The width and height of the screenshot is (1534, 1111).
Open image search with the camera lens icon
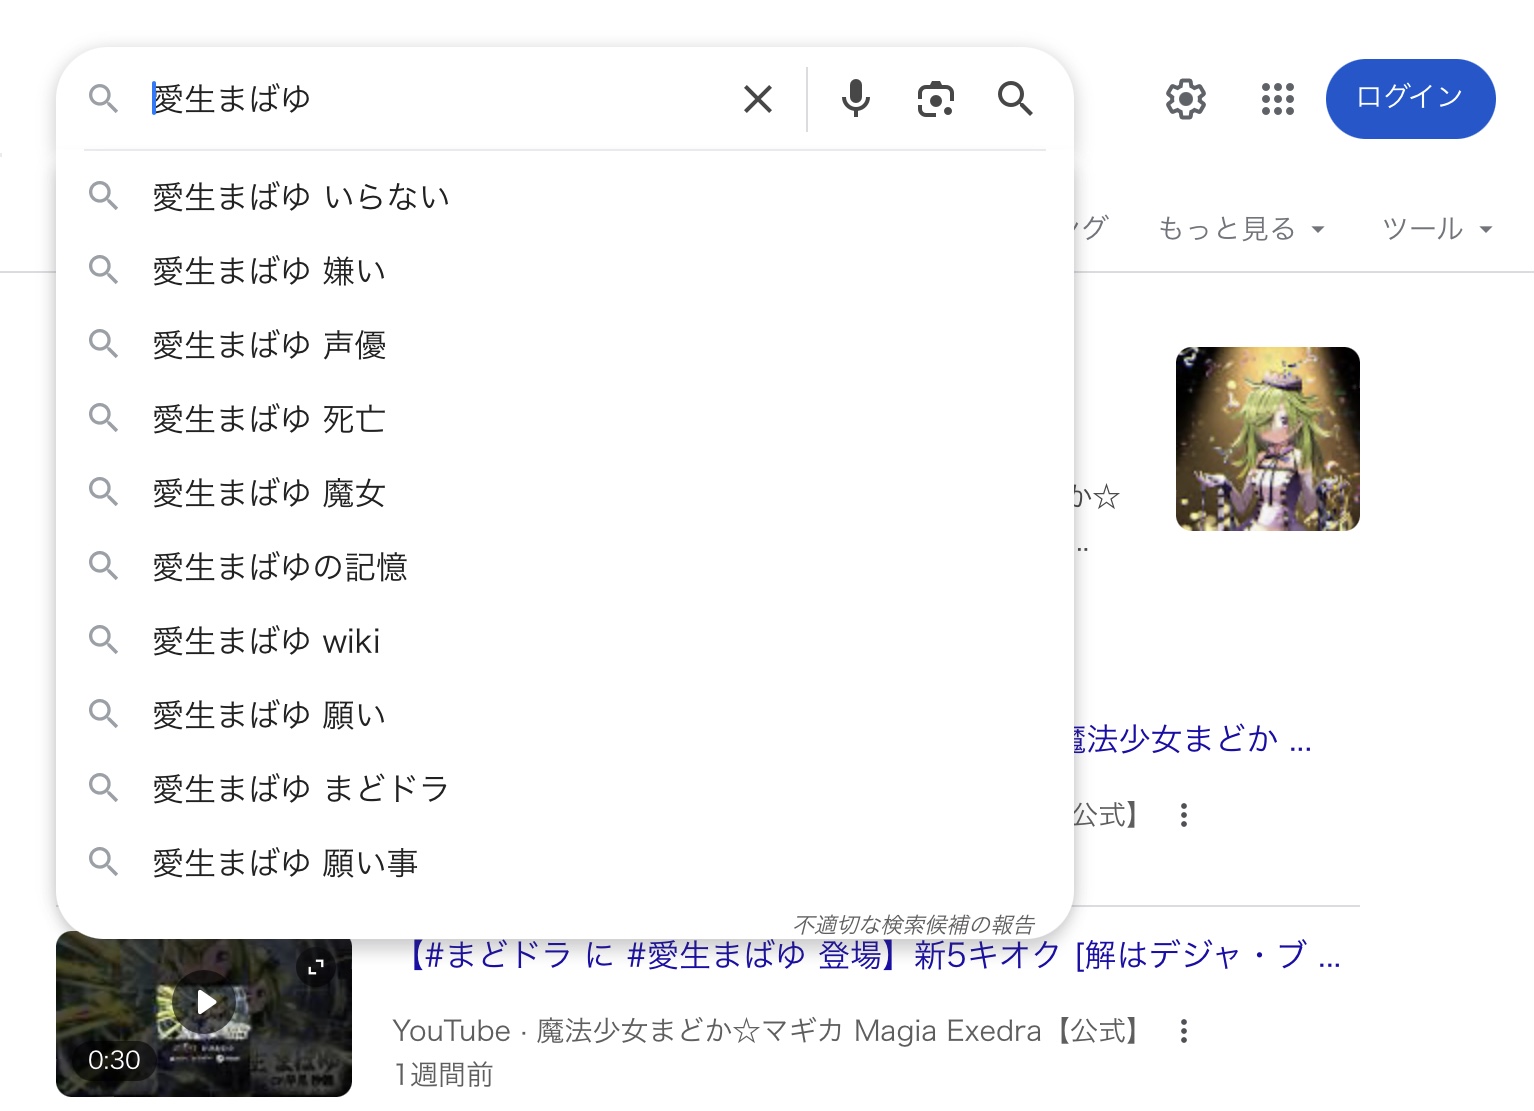click(935, 99)
